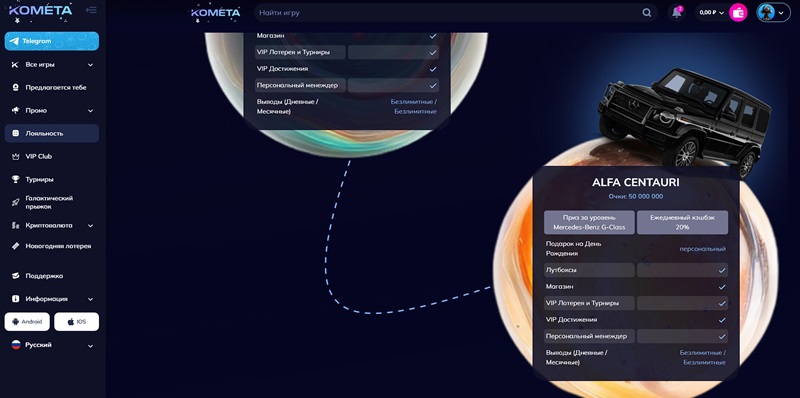The height and width of the screenshot is (398, 800).
Task: Click the Подарок на День Рождения label
Action: pyautogui.click(x=573, y=248)
